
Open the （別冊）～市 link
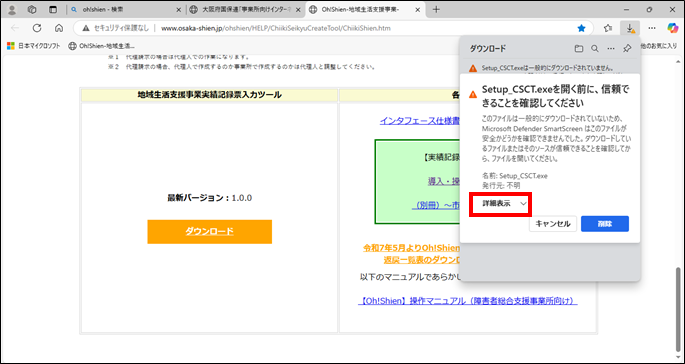tap(436, 205)
